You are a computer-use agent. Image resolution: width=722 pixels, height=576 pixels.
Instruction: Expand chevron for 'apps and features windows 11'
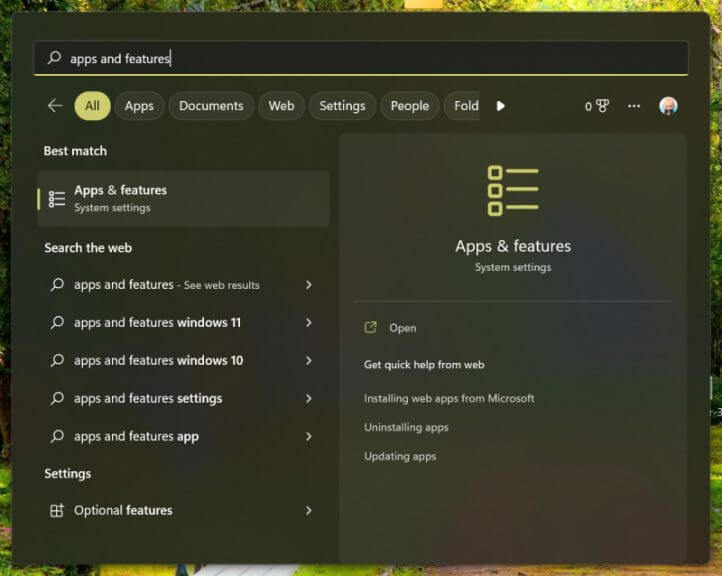(309, 323)
